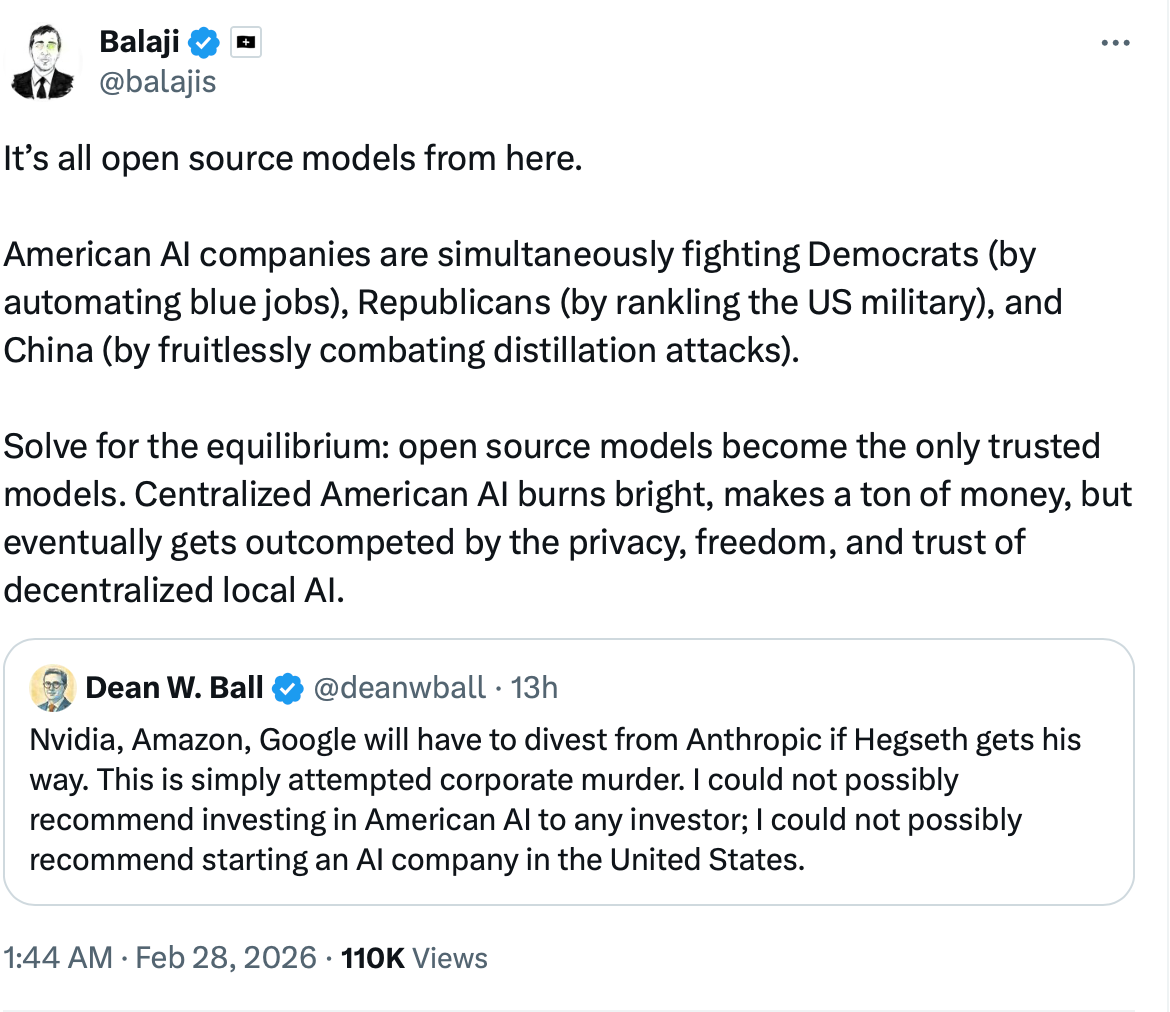Click the paragraph about American AI companies fighting Democrats
The width and height of the screenshot is (1170, 1012).
point(530,303)
